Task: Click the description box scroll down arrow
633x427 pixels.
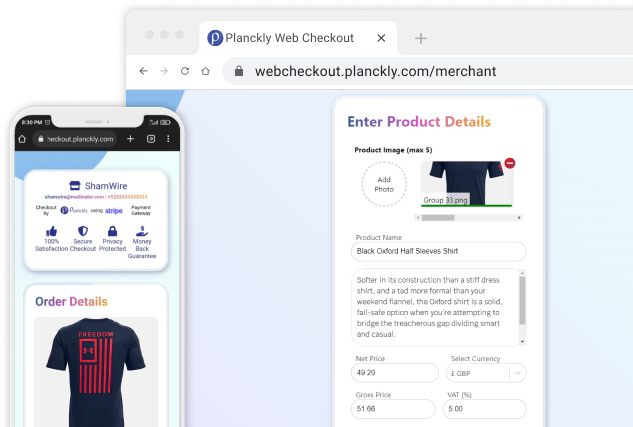Action: tap(522, 341)
